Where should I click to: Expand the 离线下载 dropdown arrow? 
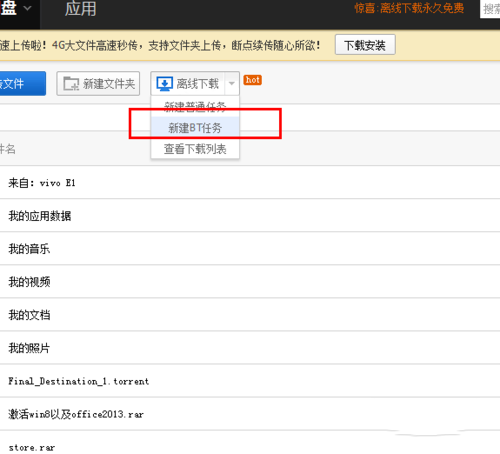point(232,83)
